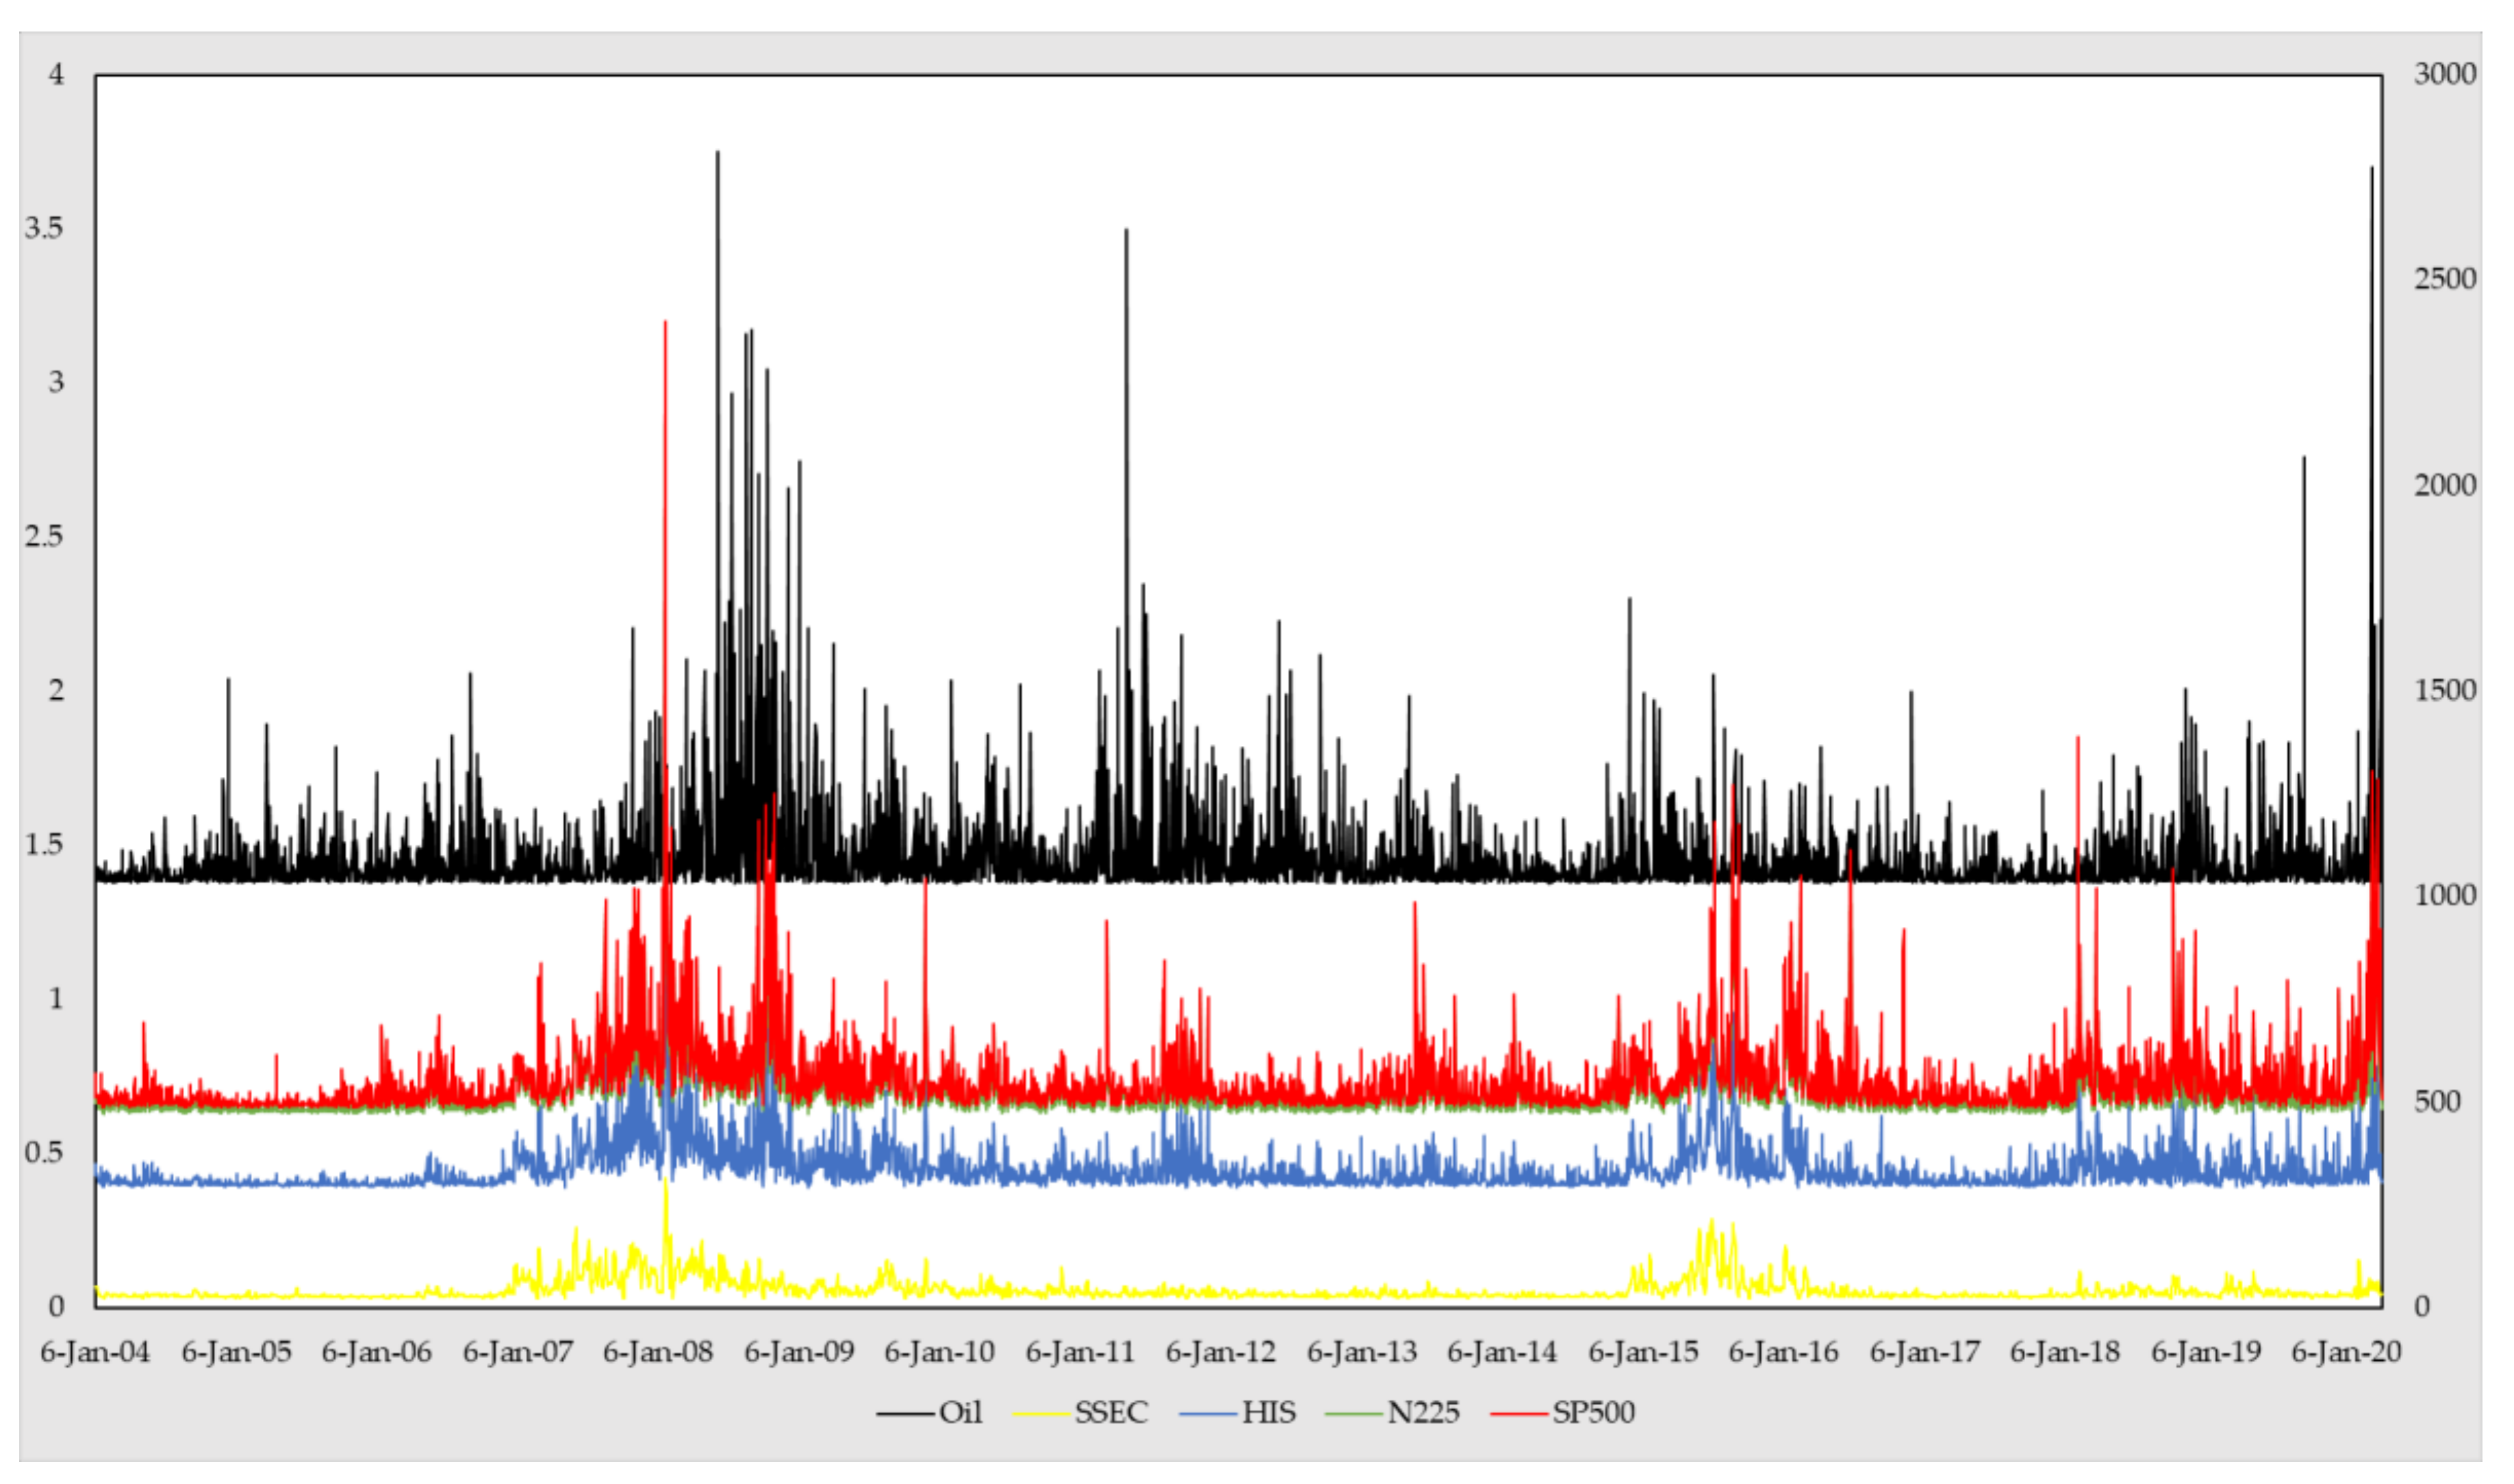Click the 6-Jan-06 date axis label
This screenshot has width=2514, height=1484.
point(376,1352)
